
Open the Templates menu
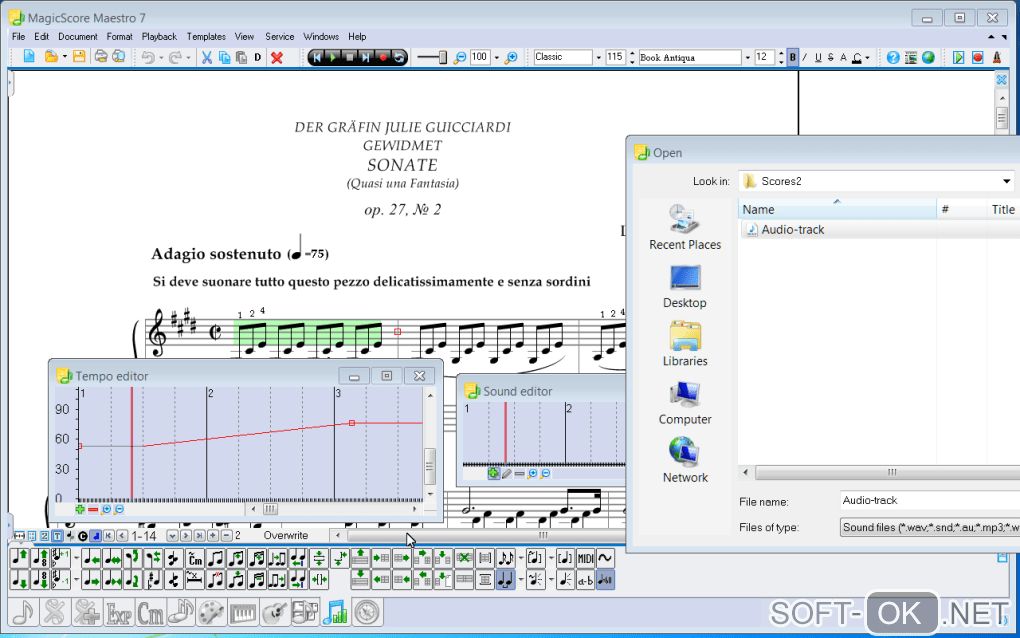(206, 37)
